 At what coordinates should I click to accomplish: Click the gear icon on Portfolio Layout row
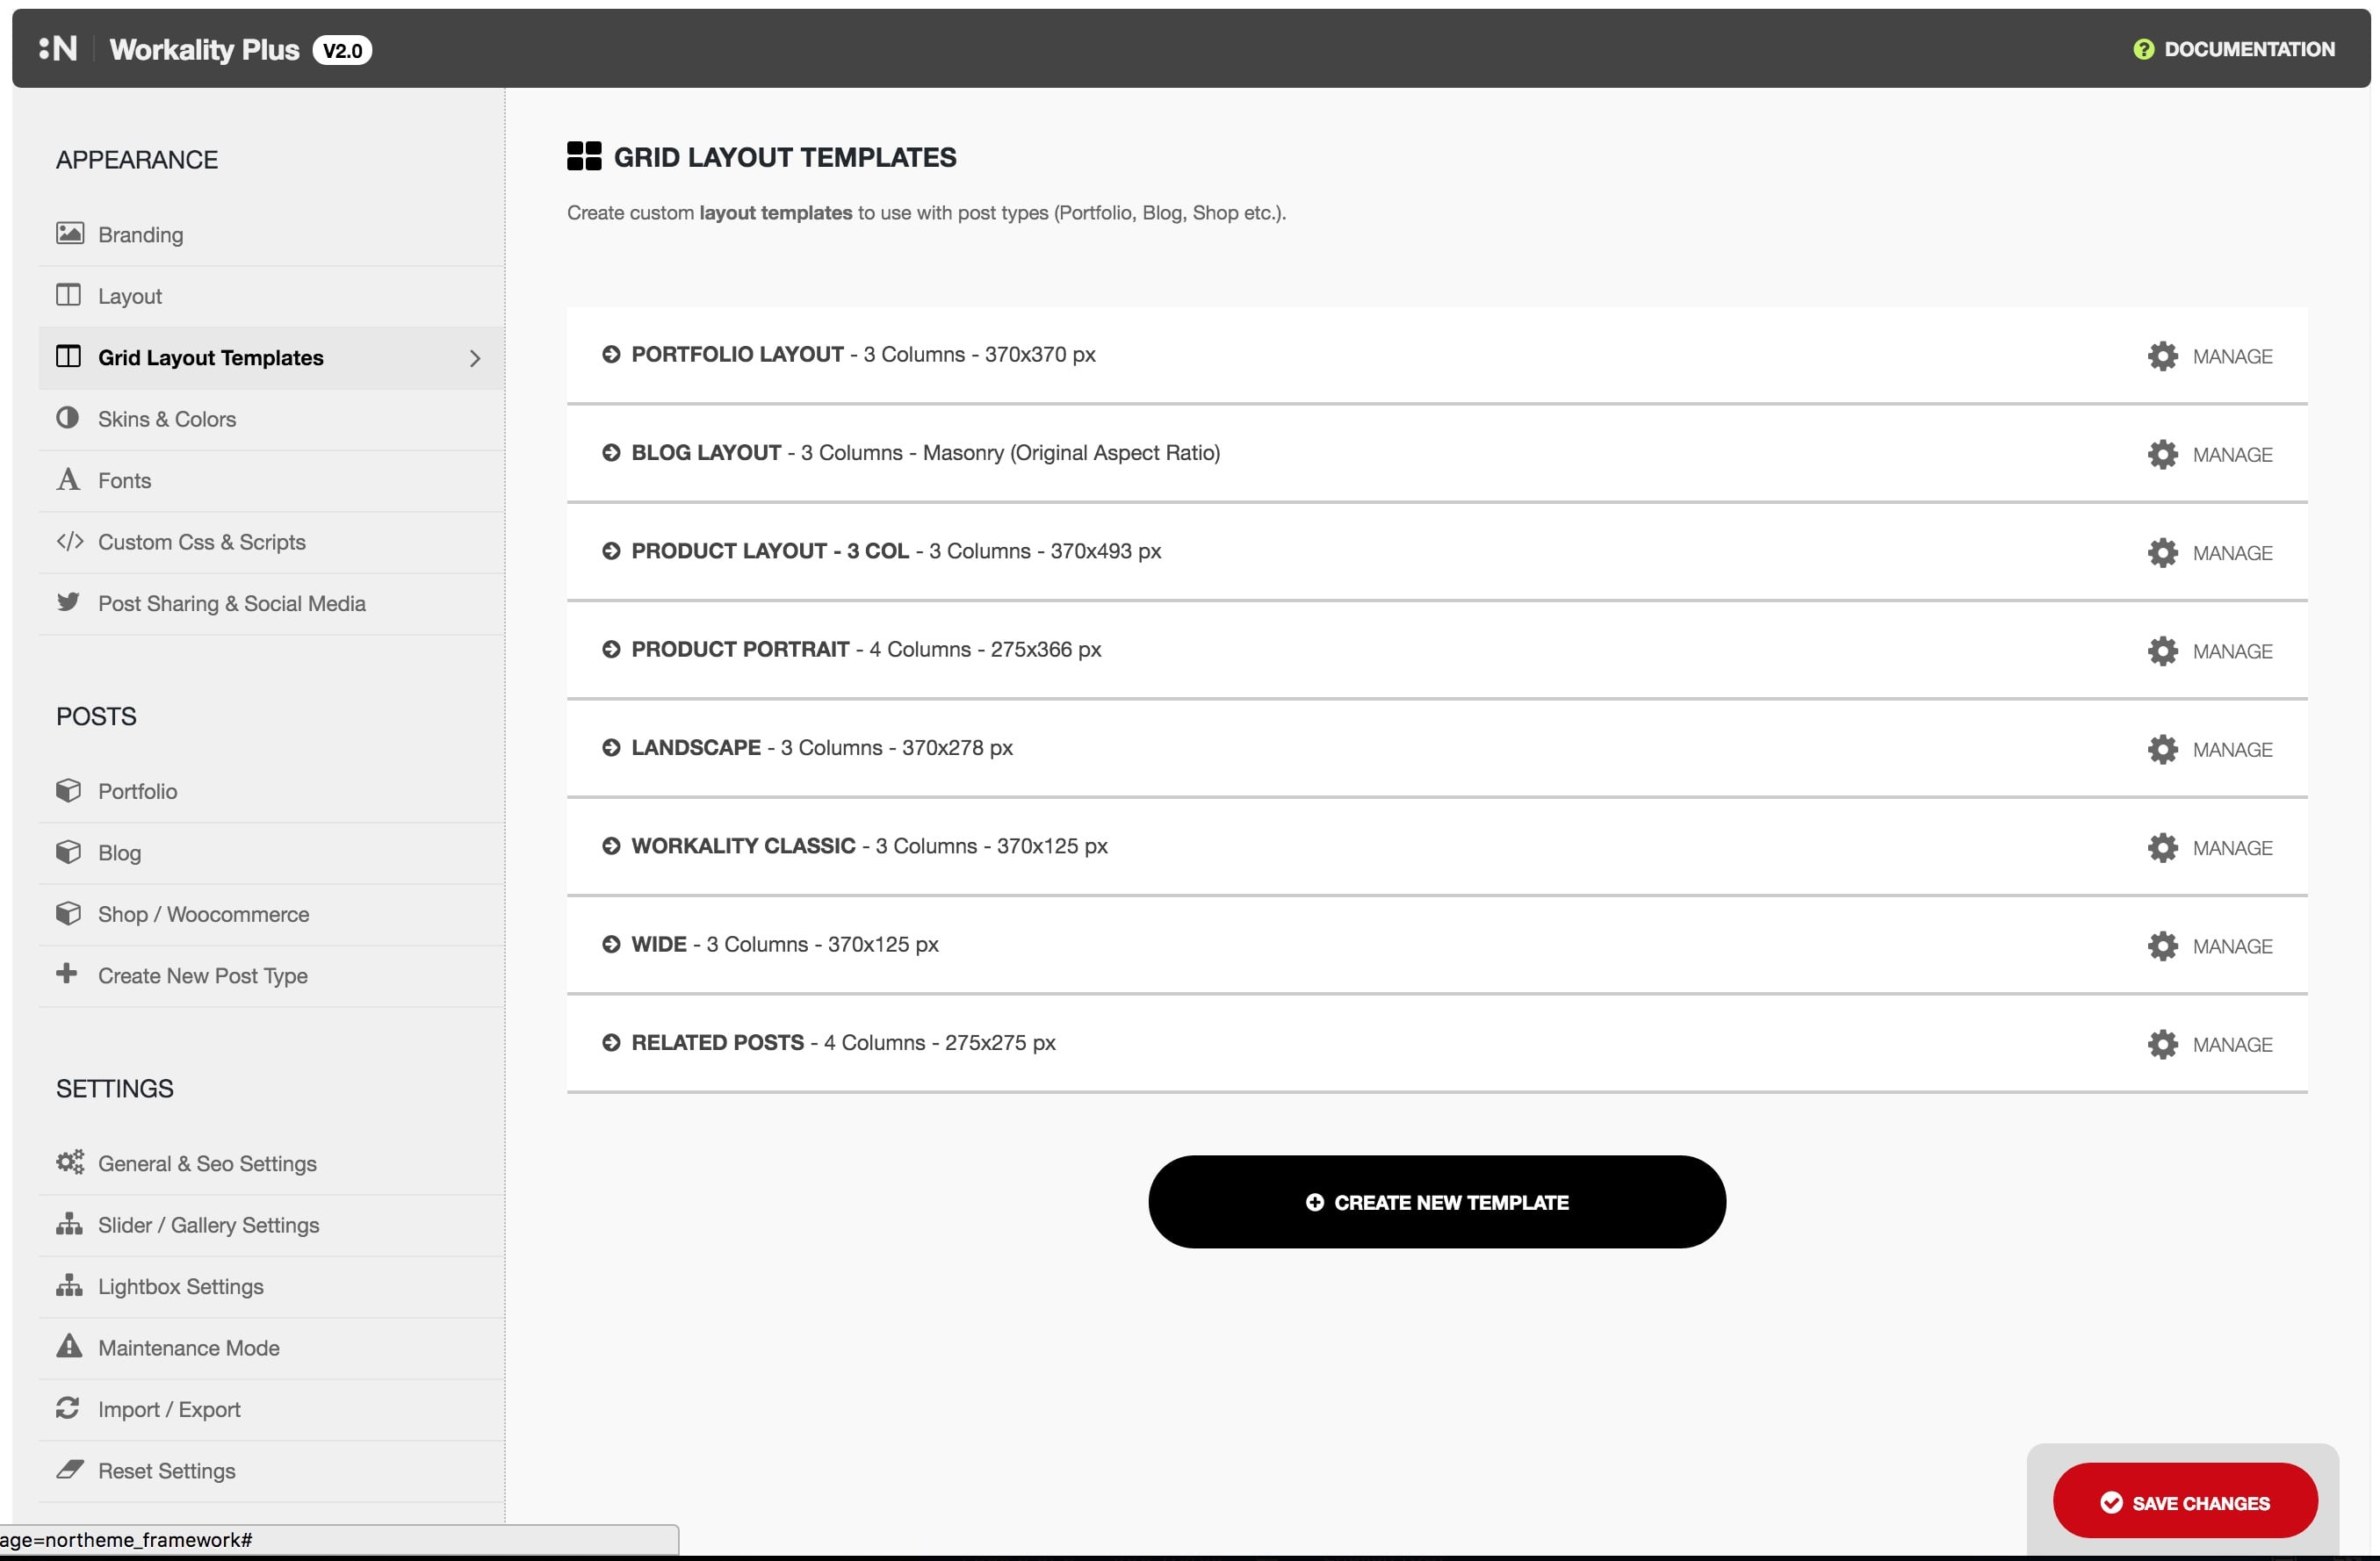point(2162,356)
